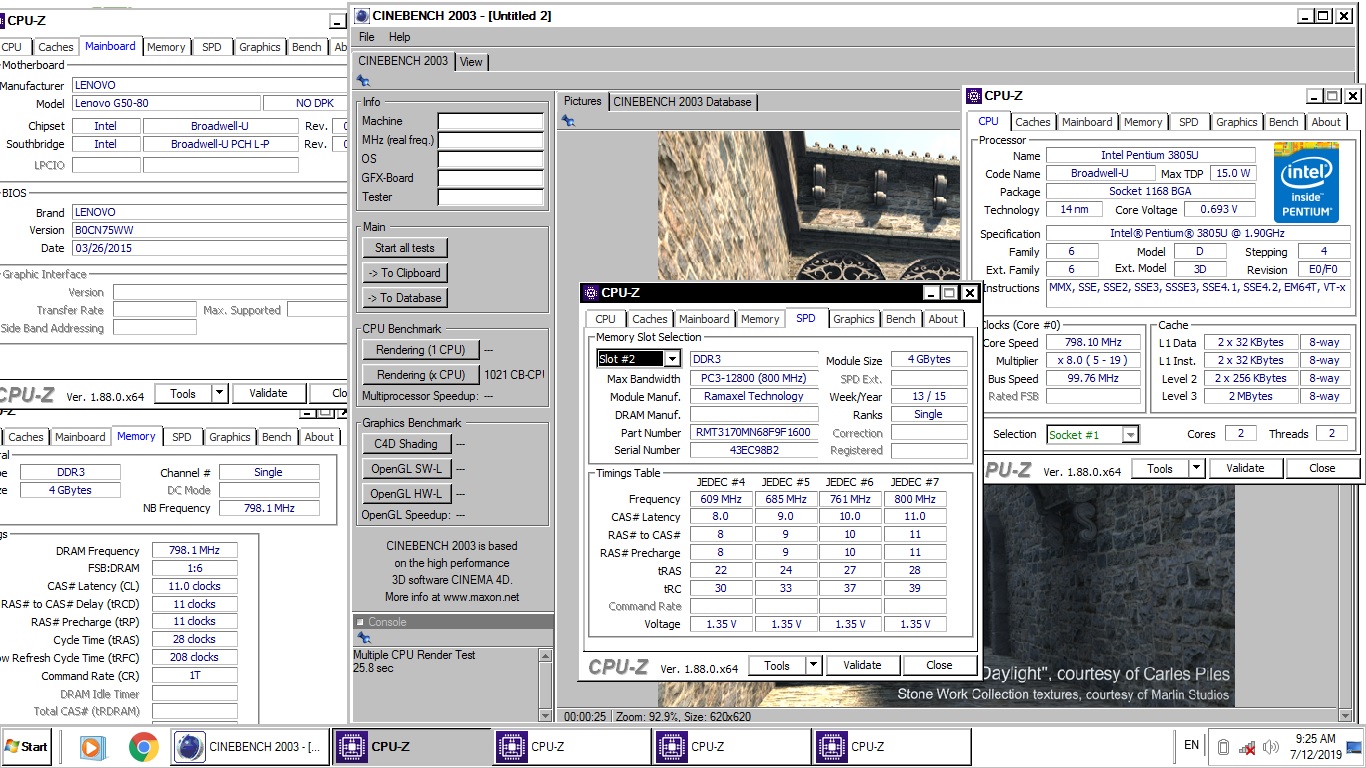Viewport: 1366px width, 768px height.
Task: Switch to the CINEBENCH 2003 taskbar item
Action: [251, 746]
